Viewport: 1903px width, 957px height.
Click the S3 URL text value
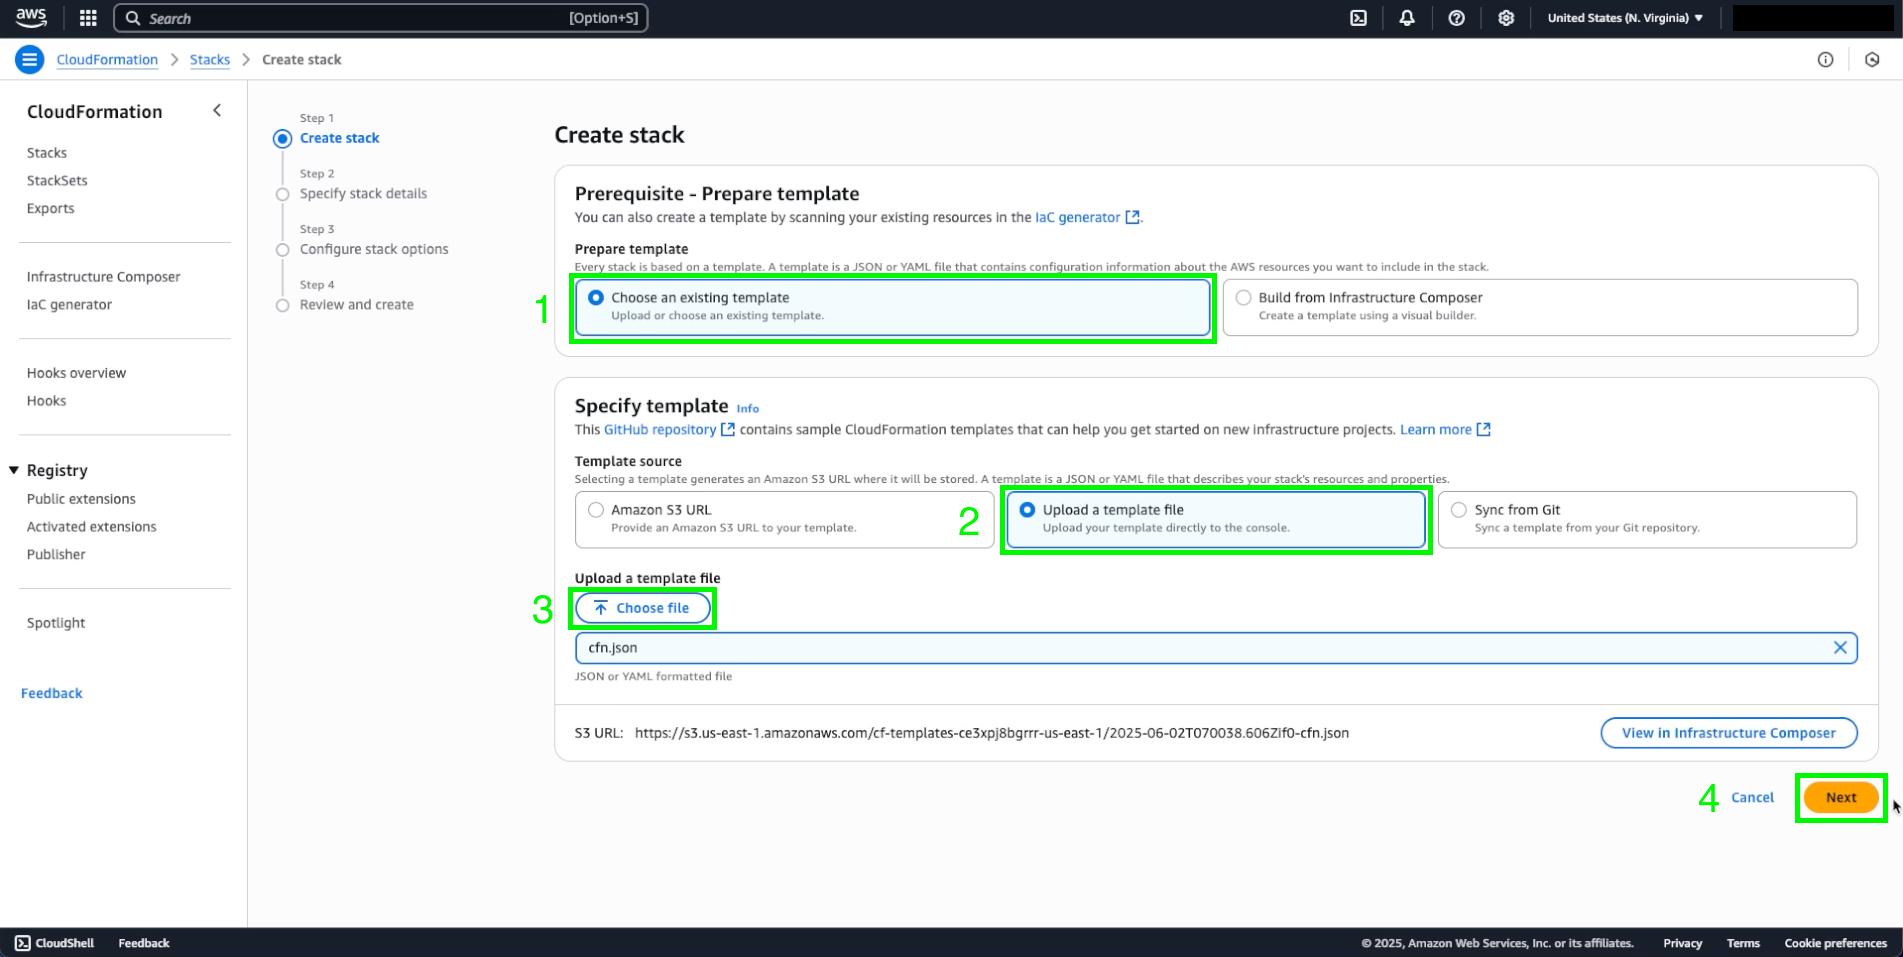tap(992, 733)
